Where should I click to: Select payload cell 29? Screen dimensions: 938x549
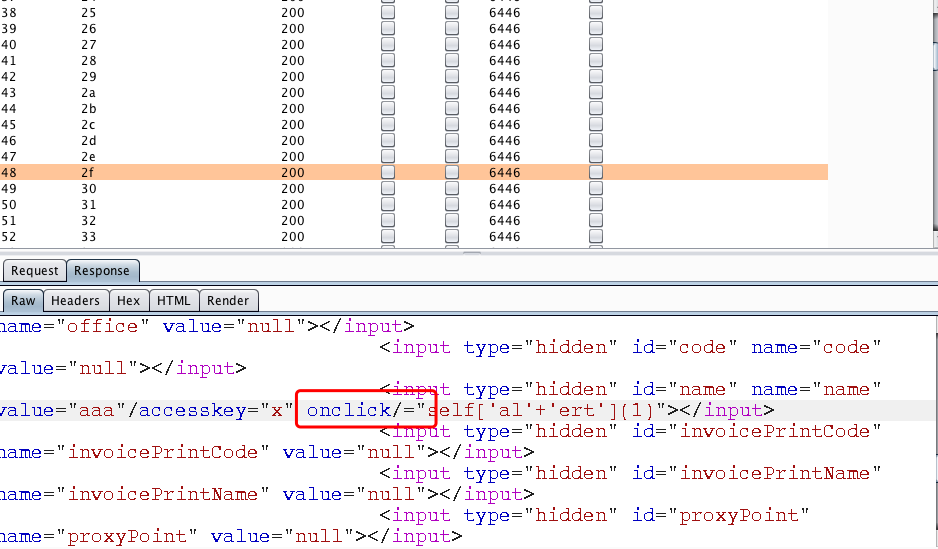[89, 77]
